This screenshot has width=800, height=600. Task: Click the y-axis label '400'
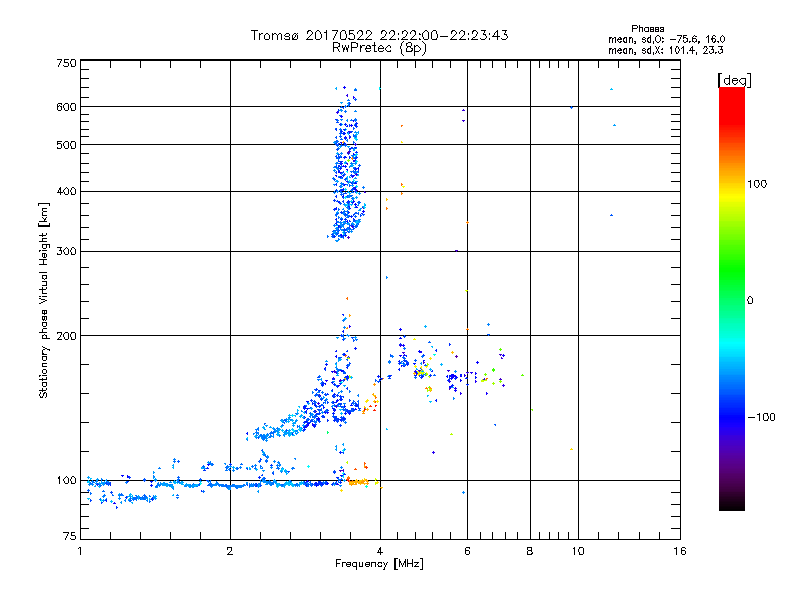point(66,191)
